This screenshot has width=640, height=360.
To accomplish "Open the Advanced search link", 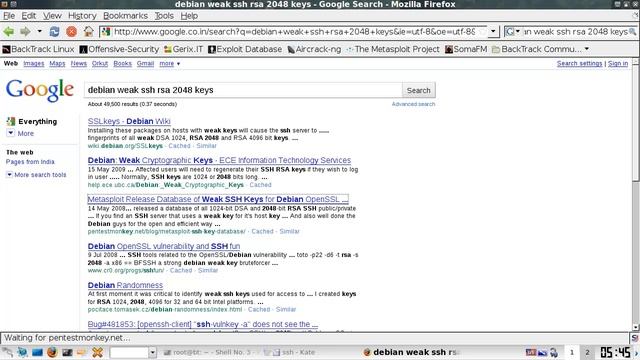I will pos(413,104).
